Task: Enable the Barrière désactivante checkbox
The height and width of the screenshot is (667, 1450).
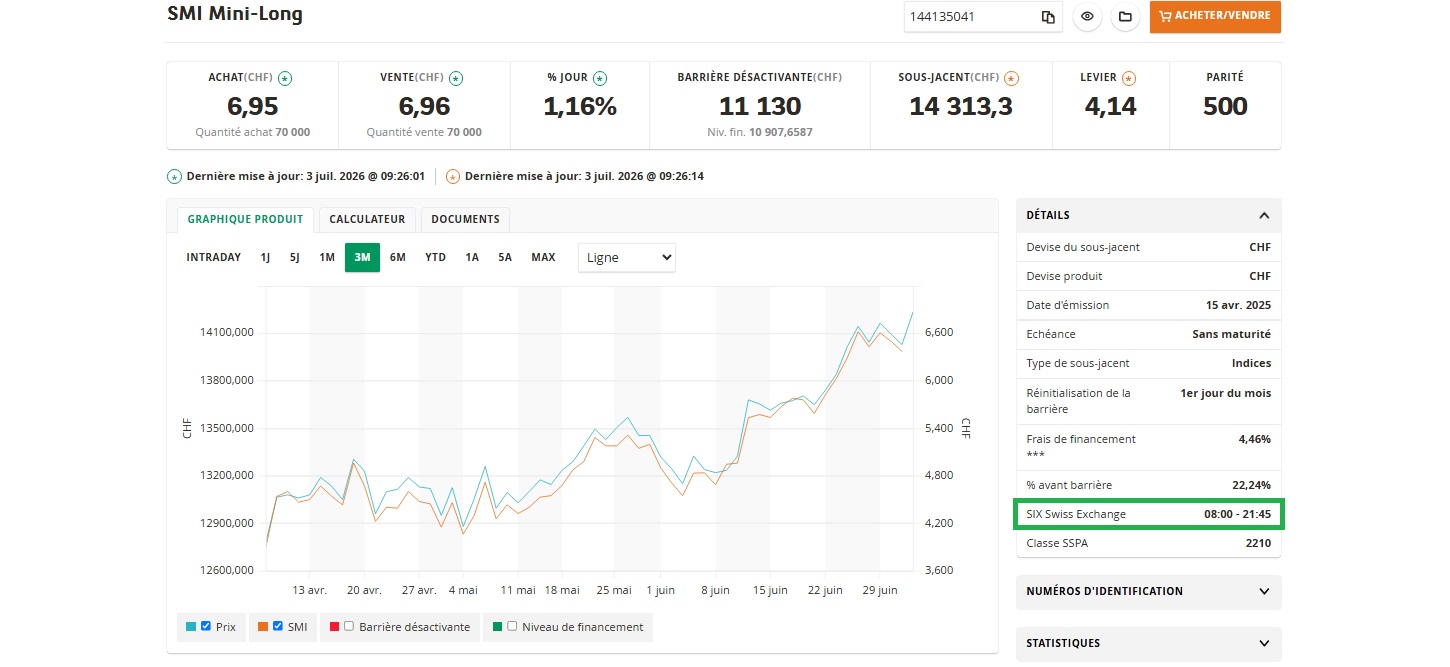Action: tap(349, 626)
